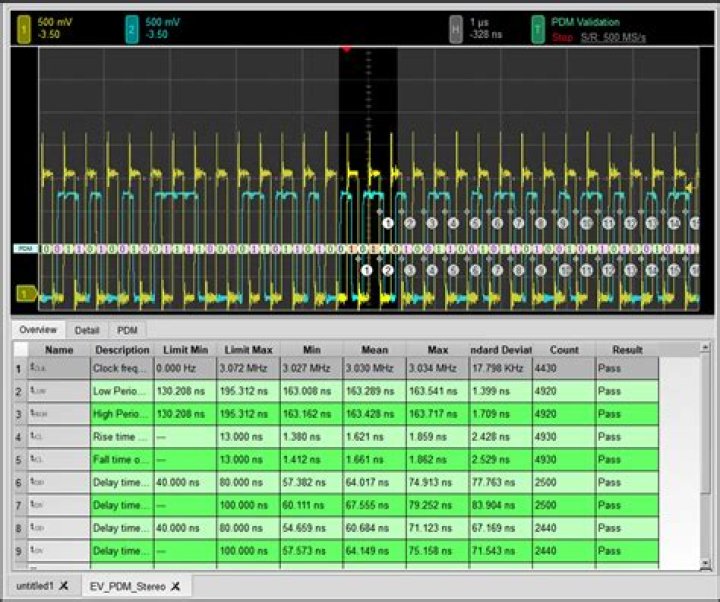Select the '0.000 Hz' limit min cell
The height and width of the screenshot is (602, 720).
pos(186,368)
